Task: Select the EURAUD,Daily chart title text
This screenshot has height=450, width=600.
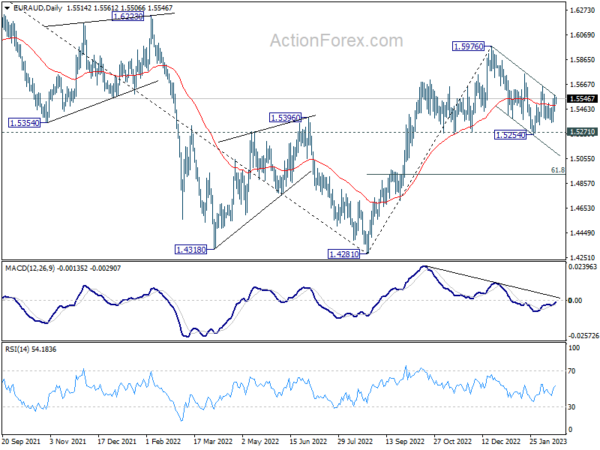Action: click(38, 8)
